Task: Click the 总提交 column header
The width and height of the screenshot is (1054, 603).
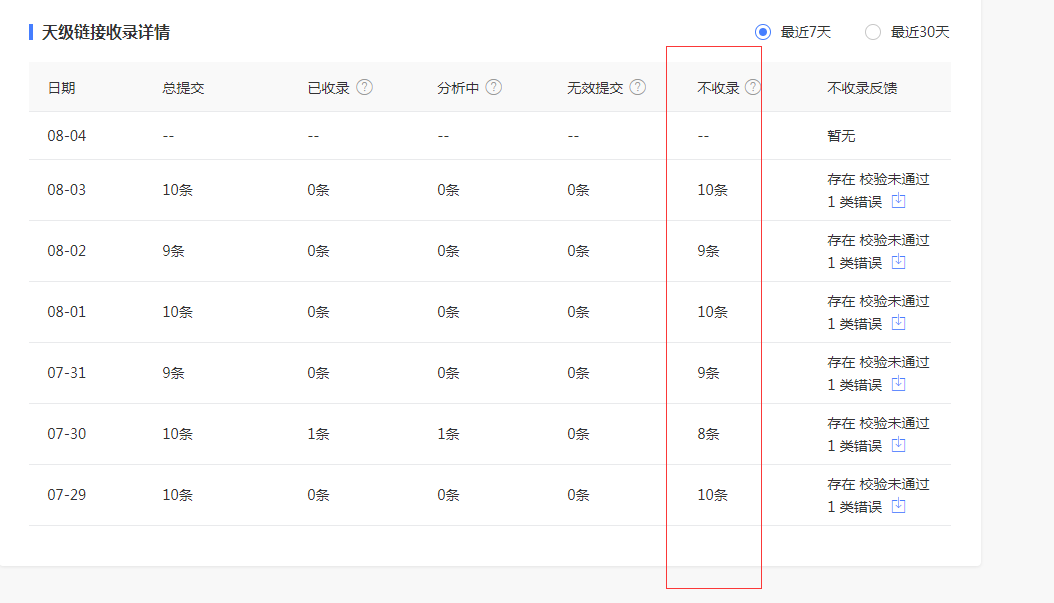Action: point(183,88)
